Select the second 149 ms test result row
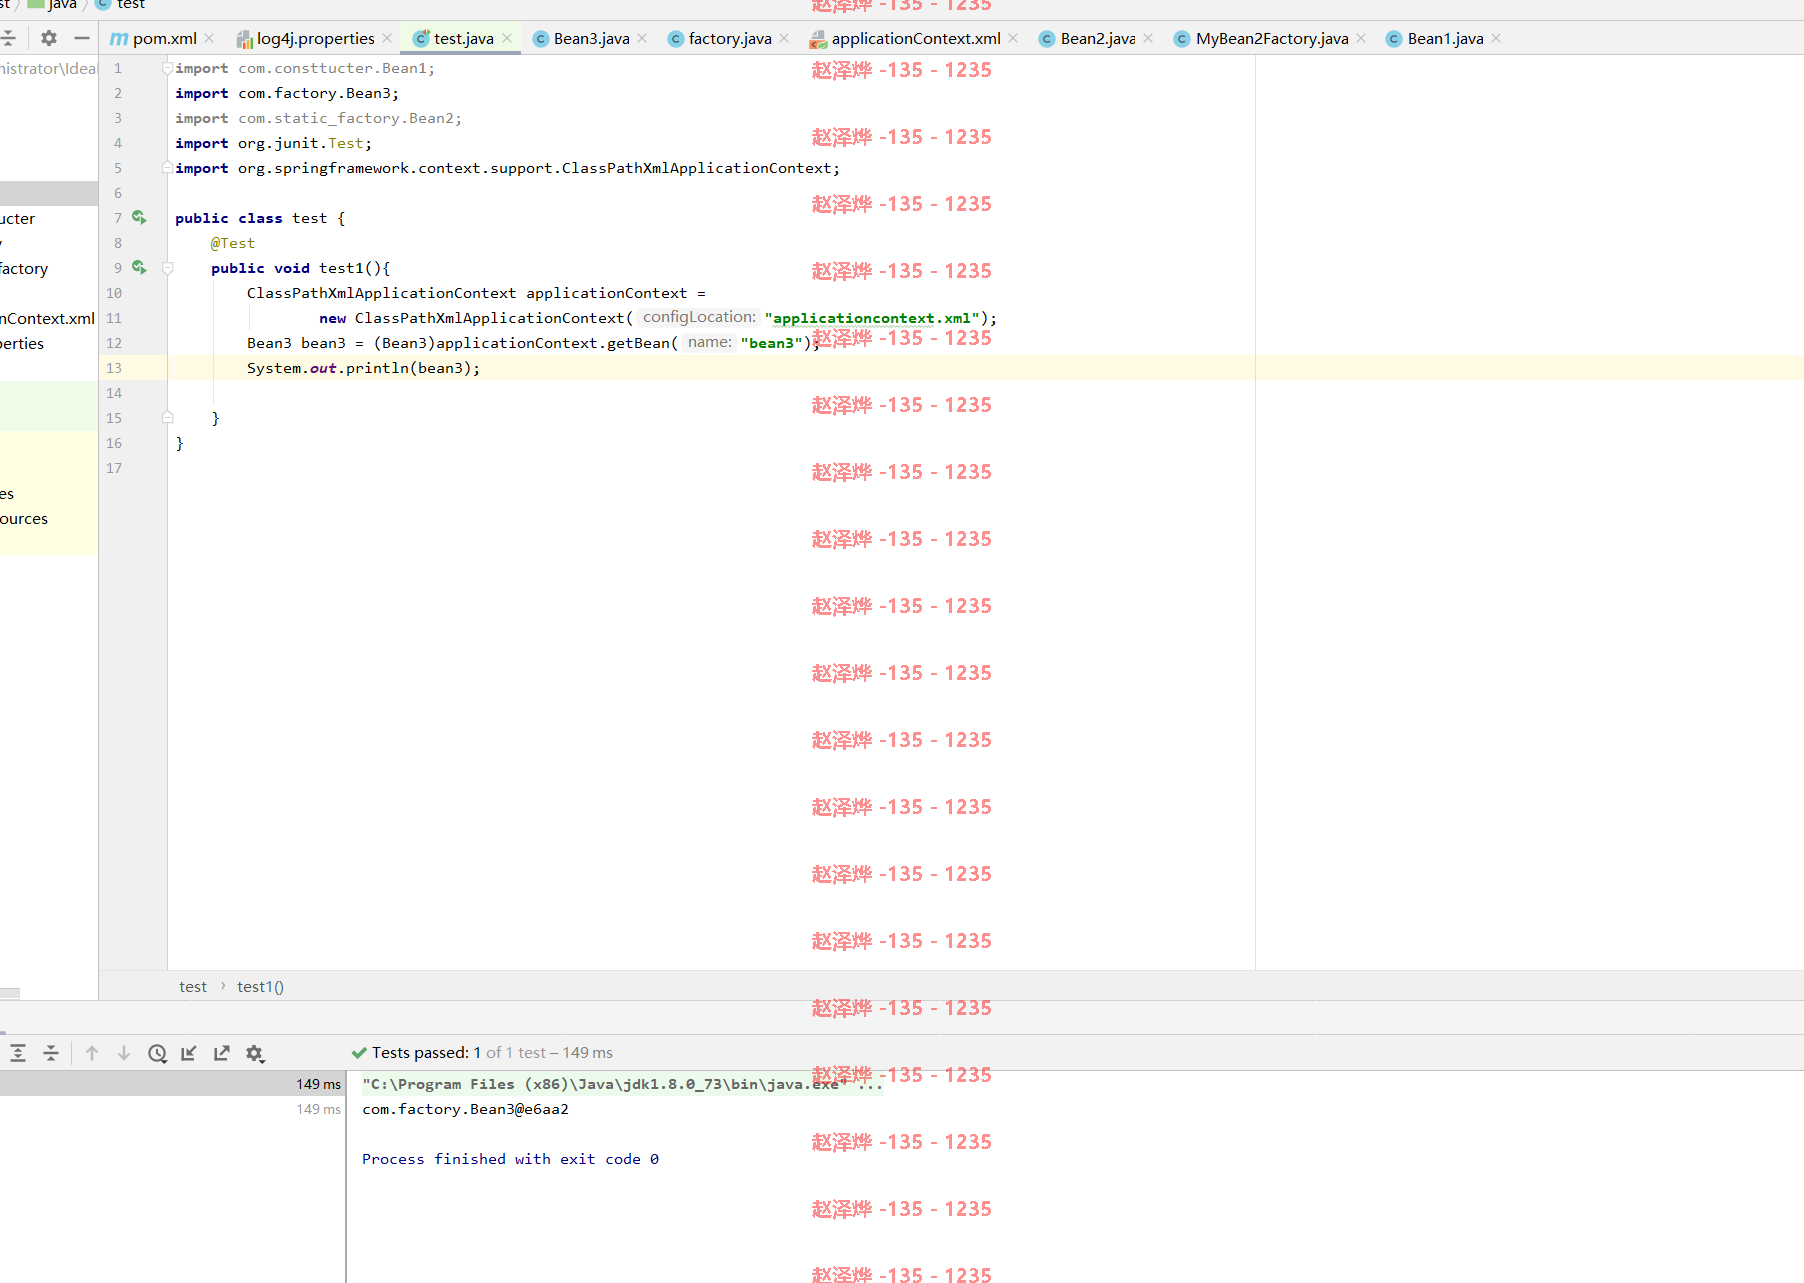Screen dimensions: 1804x1283 coord(172,1109)
